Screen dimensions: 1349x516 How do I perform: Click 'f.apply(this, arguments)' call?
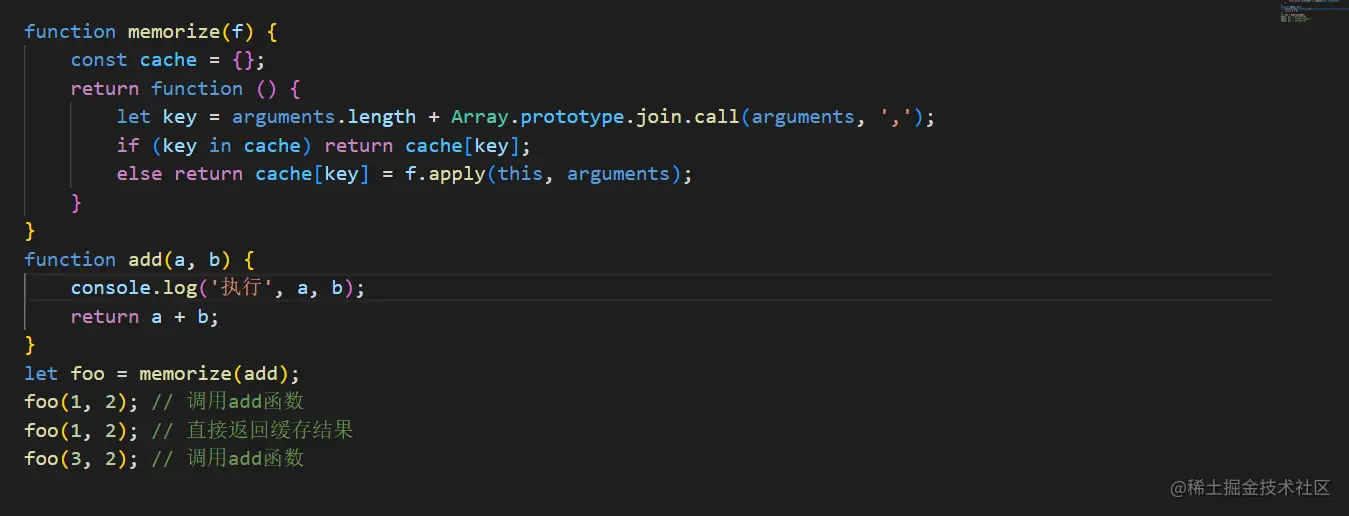click(544, 174)
